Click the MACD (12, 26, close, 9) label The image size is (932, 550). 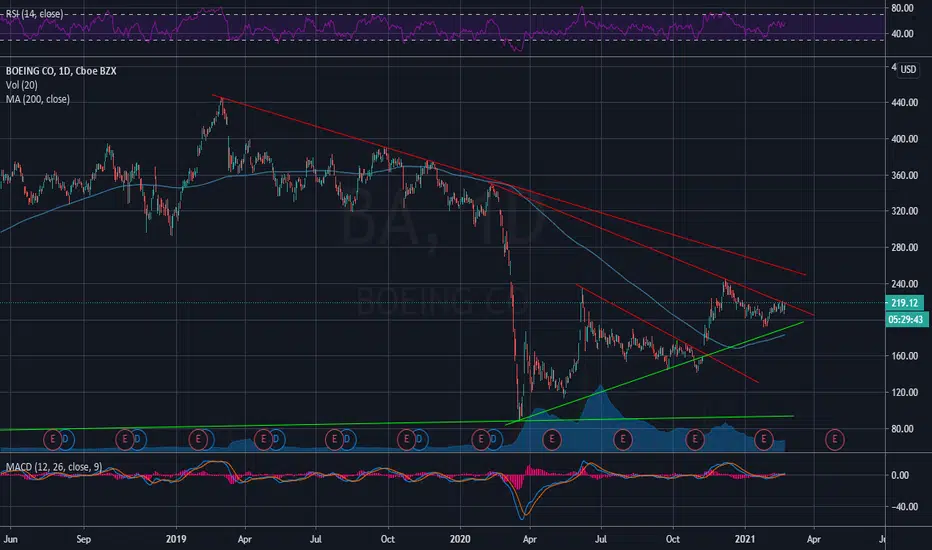[53, 467]
